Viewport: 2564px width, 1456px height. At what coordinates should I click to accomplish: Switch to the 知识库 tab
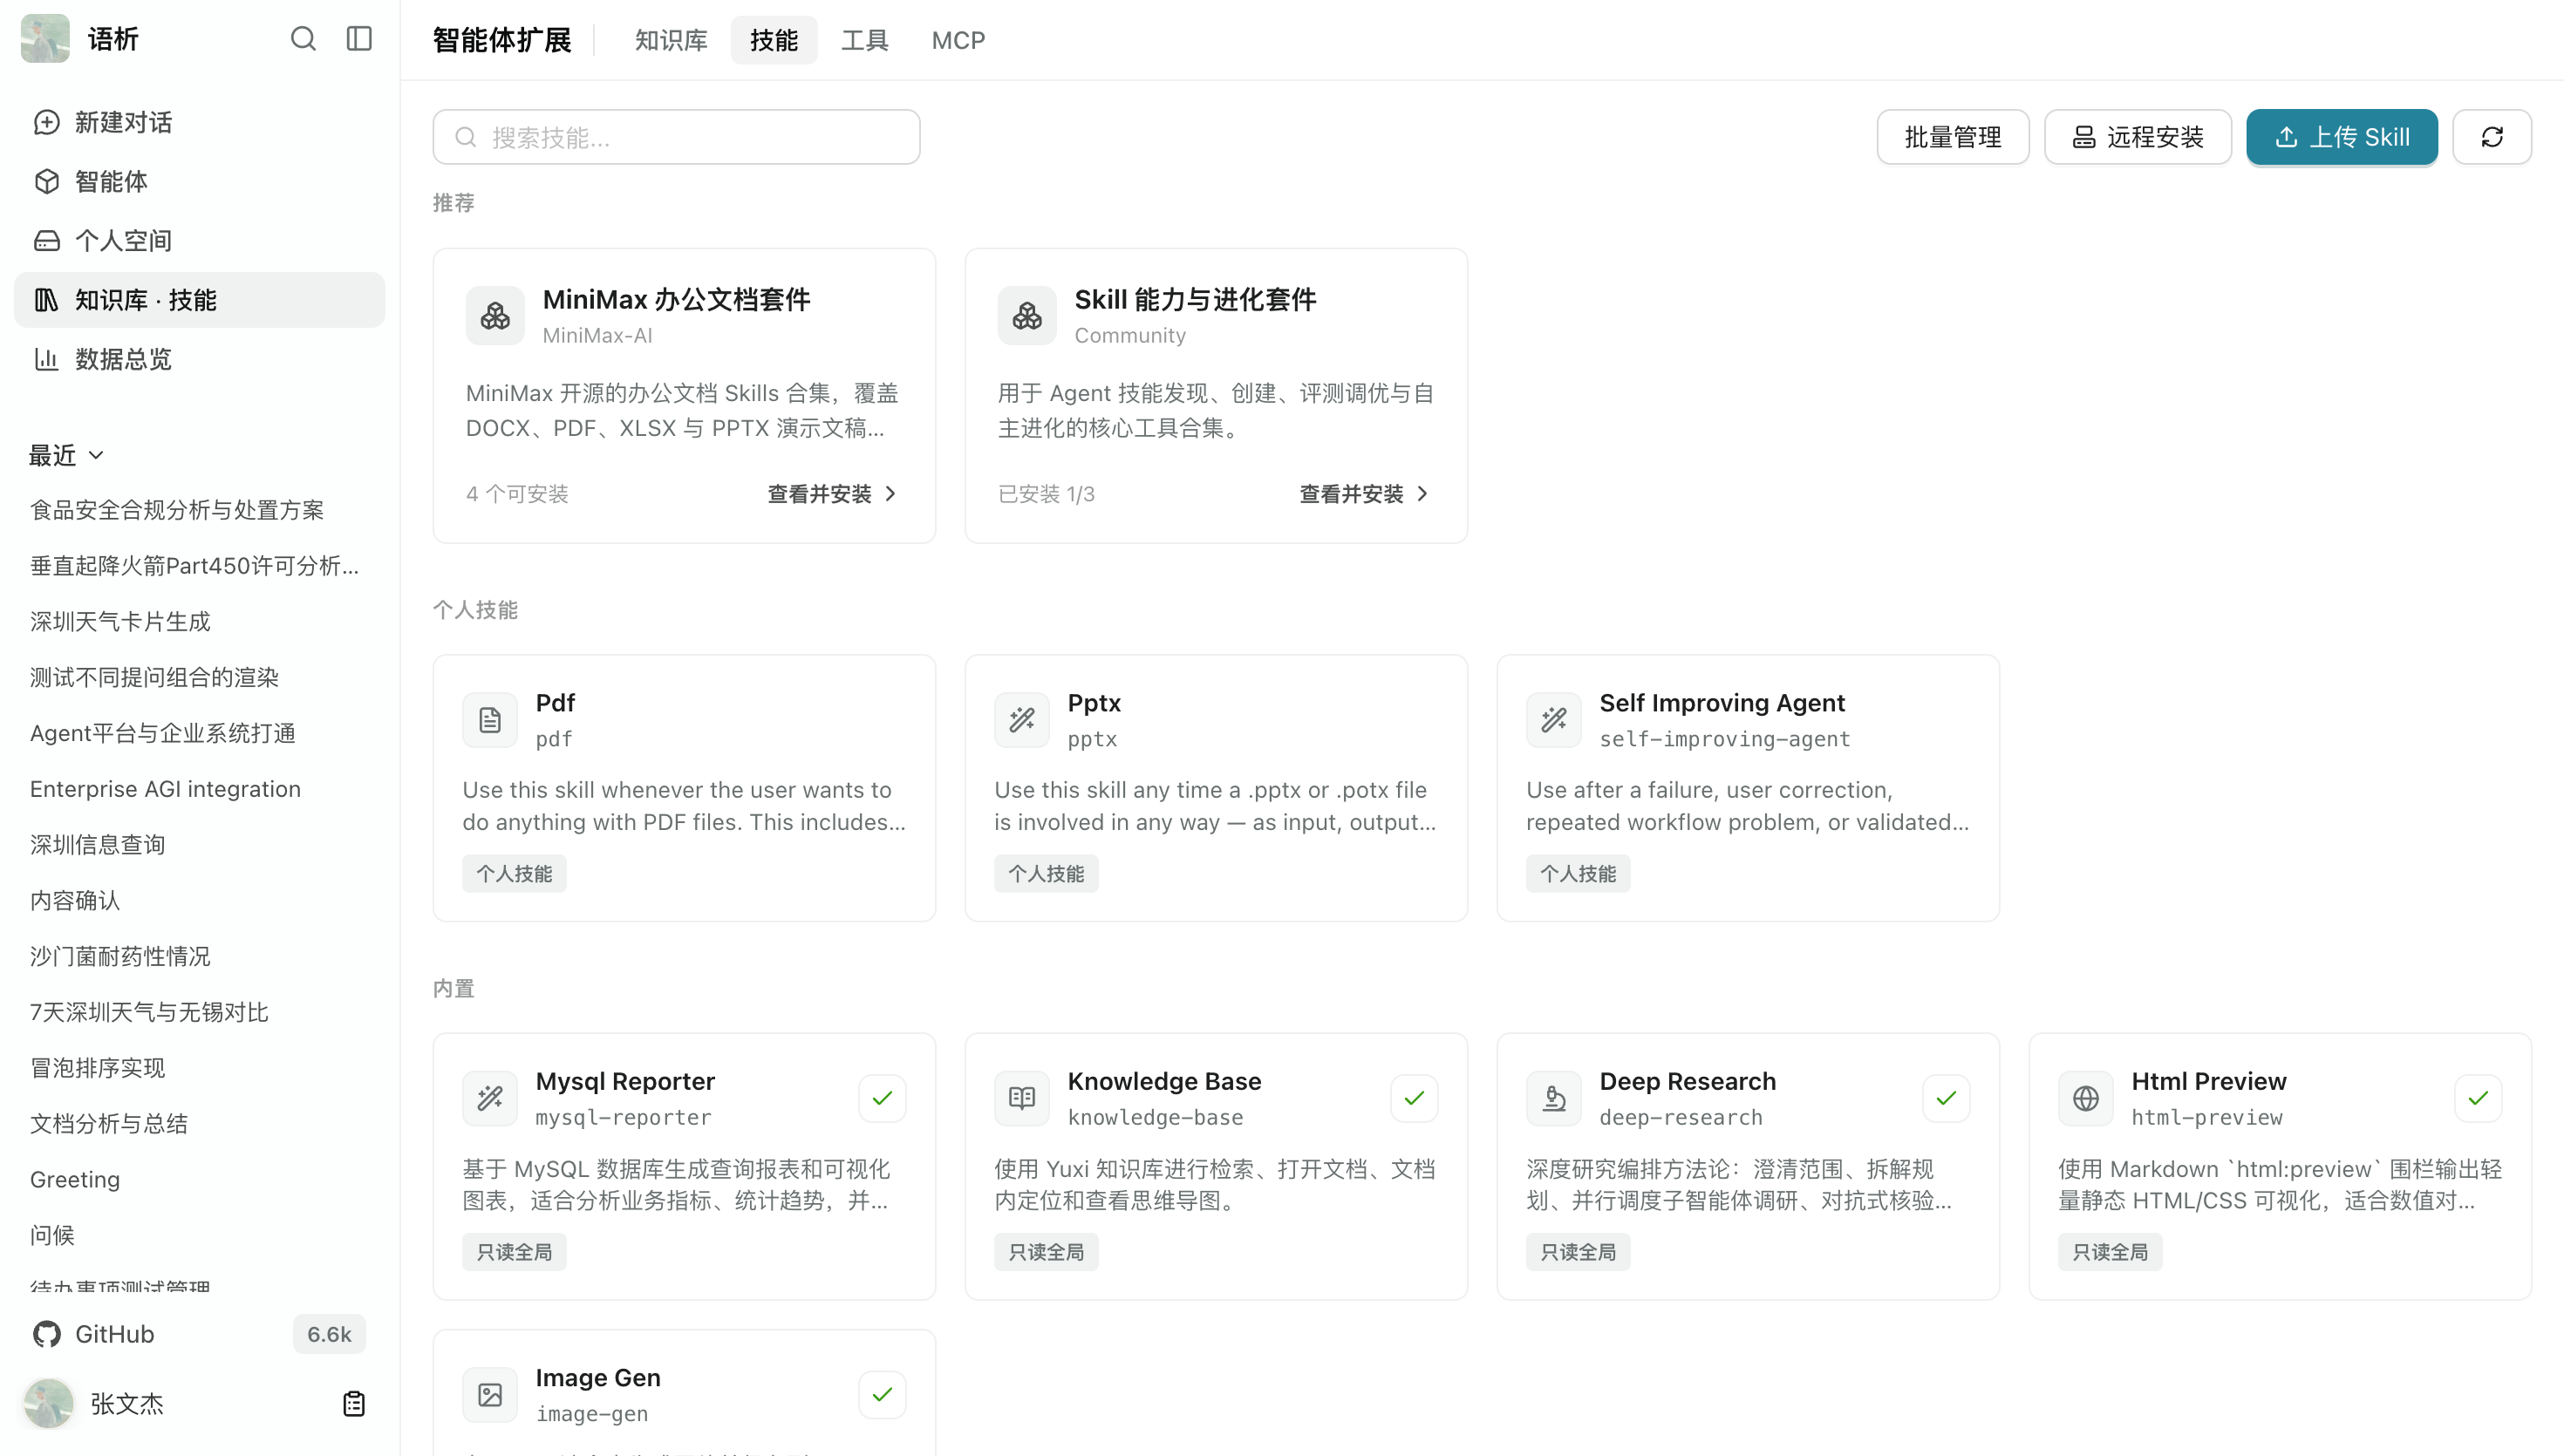[x=671, y=40]
